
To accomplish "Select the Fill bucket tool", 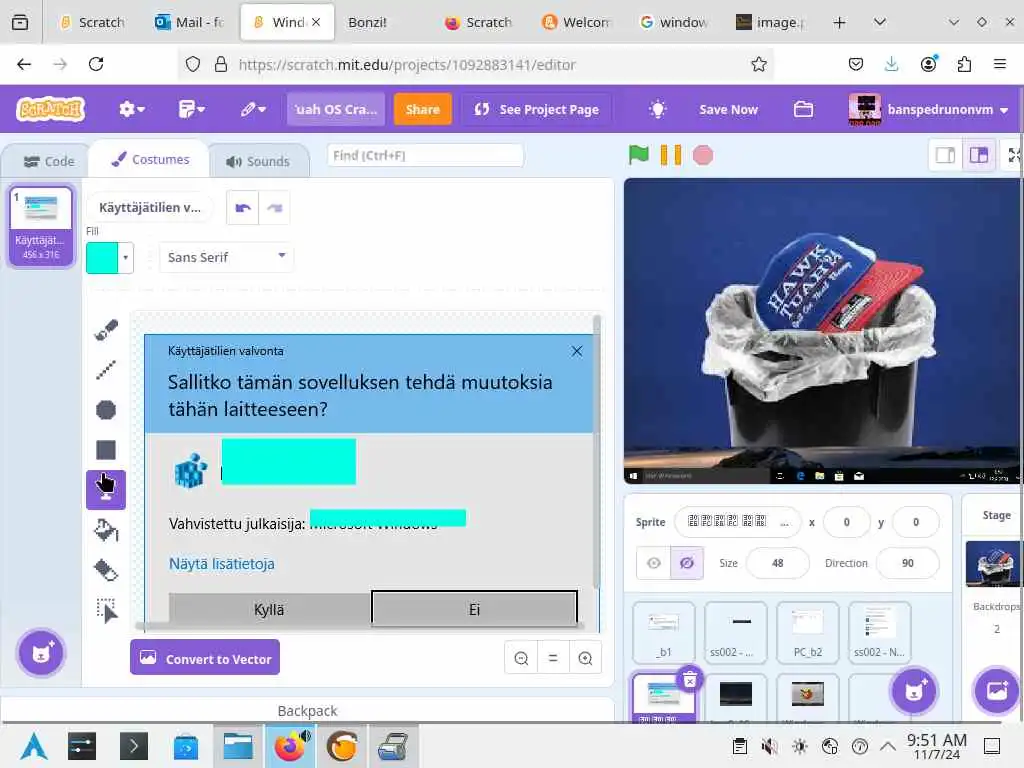I will pos(106,530).
